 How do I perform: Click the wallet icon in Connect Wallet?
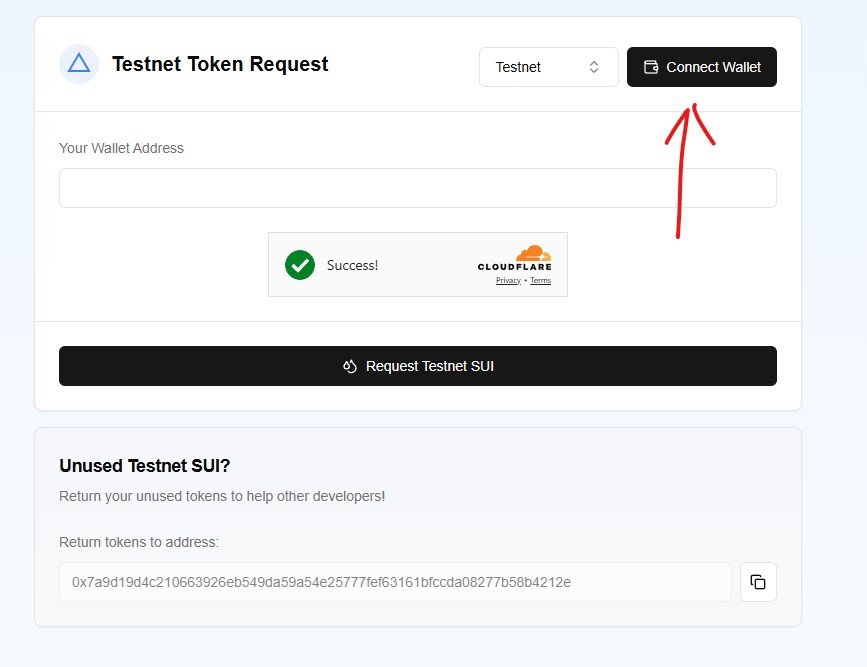click(x=651, y=67)
